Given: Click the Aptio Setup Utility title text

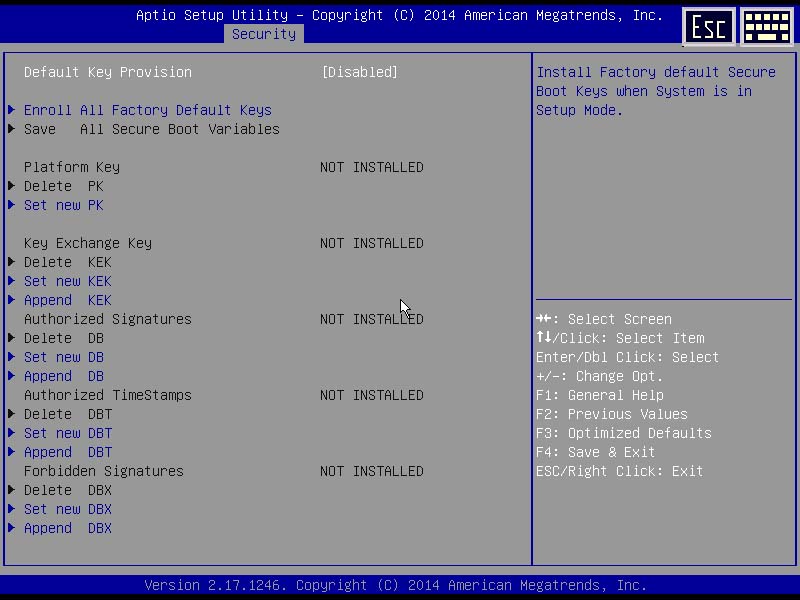Looking at the screenshot, I should point(399,15).
